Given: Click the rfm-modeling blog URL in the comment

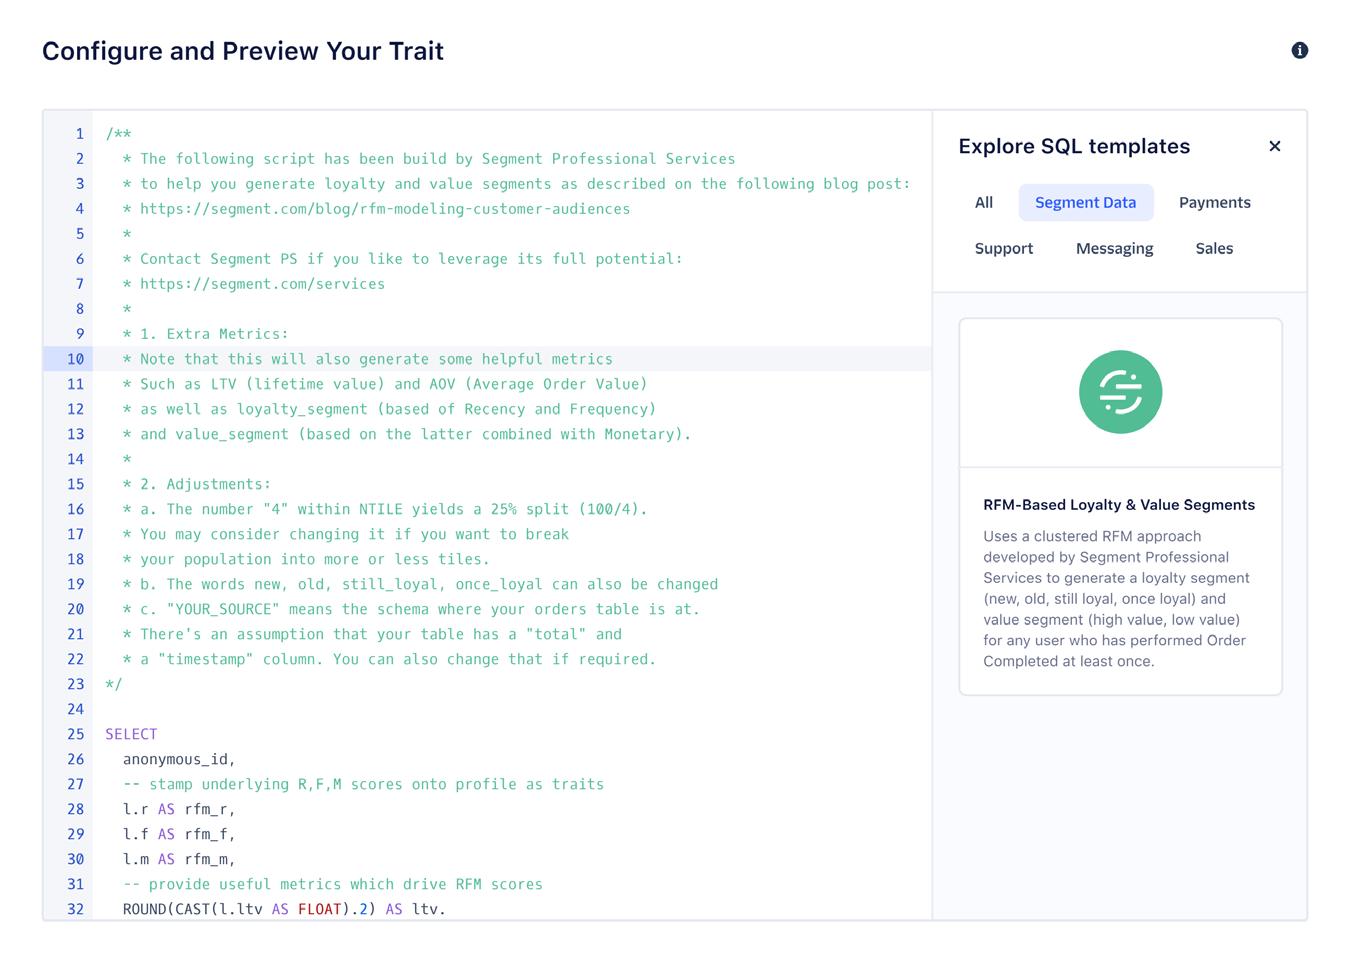Looking at the screenshot, I should click(x=385, y=209).
